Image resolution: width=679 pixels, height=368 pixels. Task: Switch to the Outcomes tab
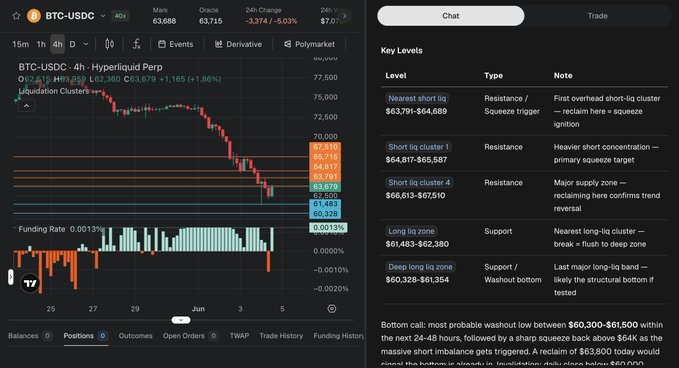[x=136, y=336]
